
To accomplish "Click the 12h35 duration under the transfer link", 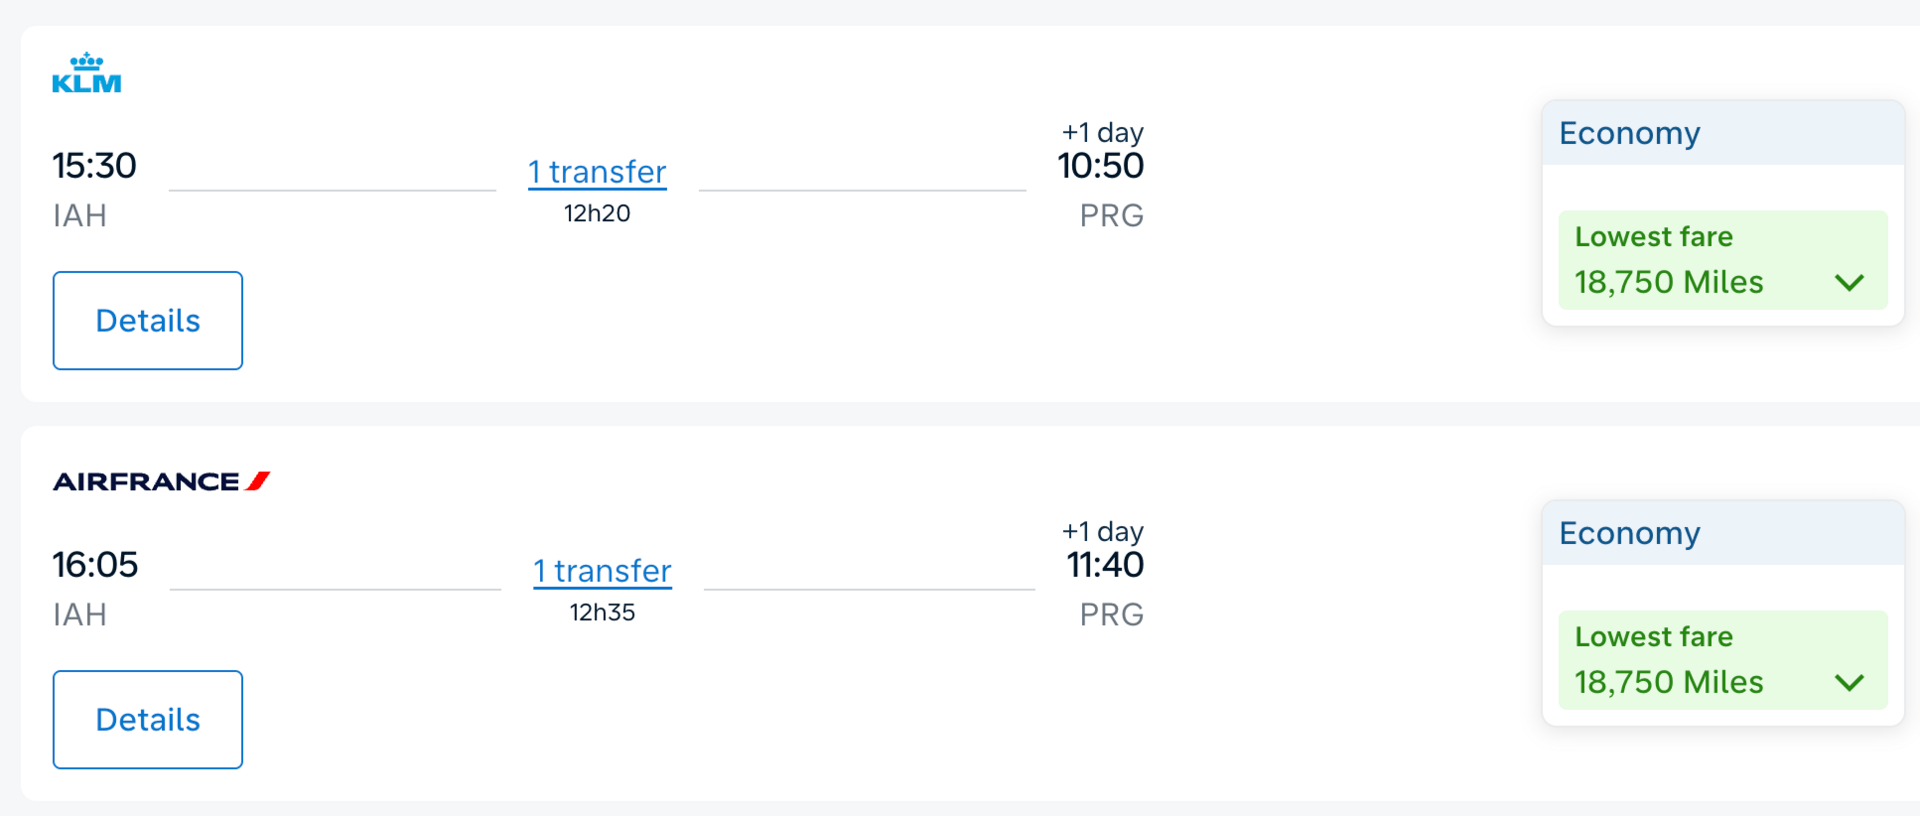I will pyautogui.click(x=602, y=611).
